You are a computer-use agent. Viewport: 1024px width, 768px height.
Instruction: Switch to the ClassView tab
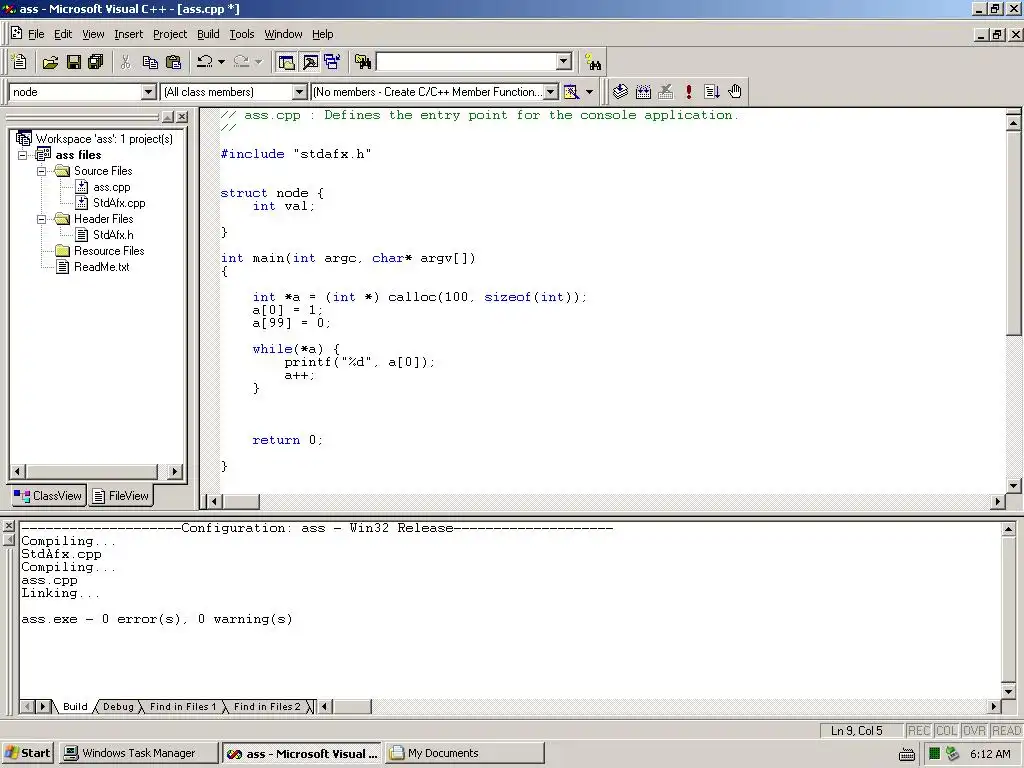[x=48, y=496]
